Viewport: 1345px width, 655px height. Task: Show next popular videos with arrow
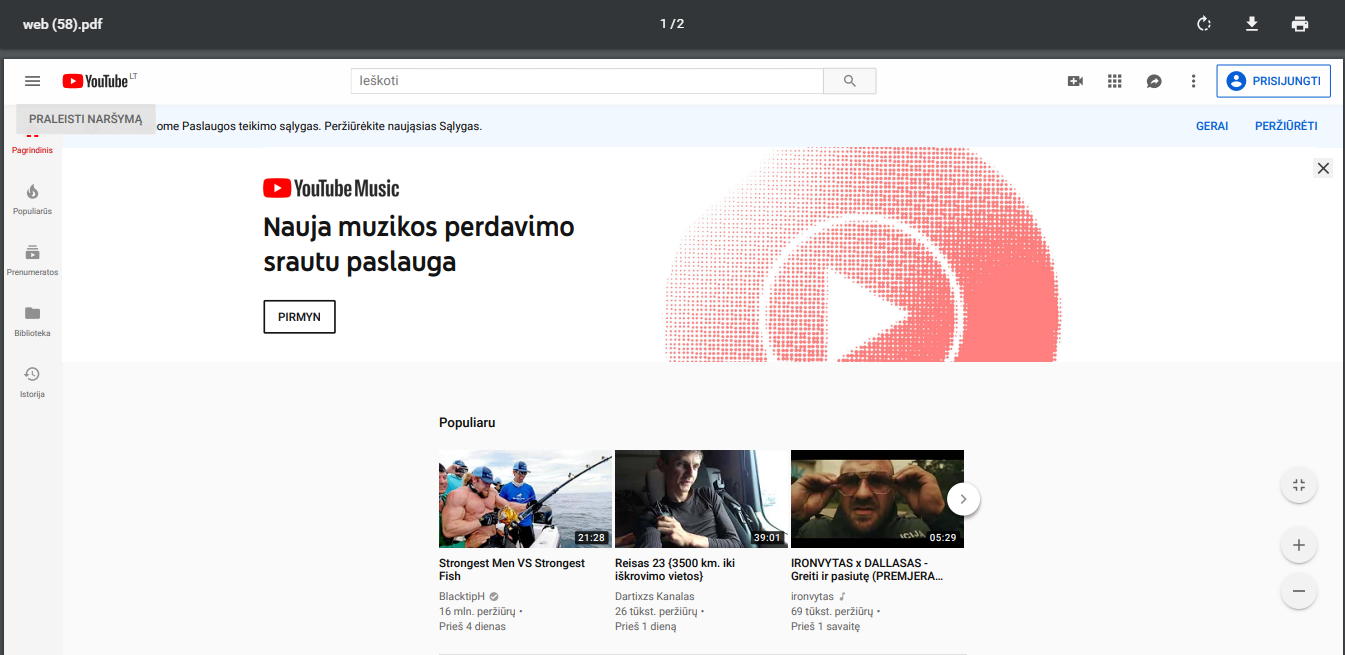(x=963, y=498)
